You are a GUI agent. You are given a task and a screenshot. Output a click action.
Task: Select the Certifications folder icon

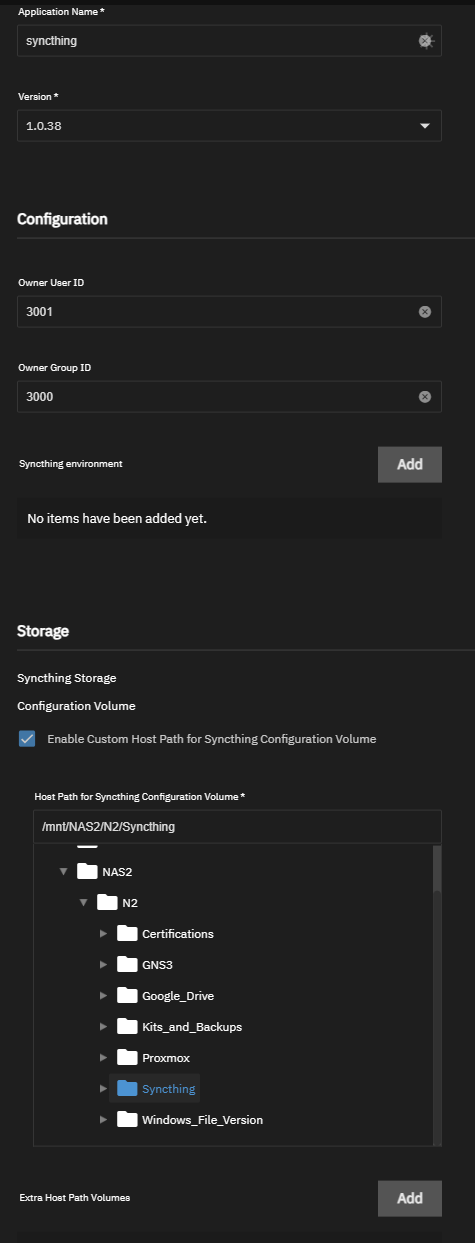pos(126,934)
